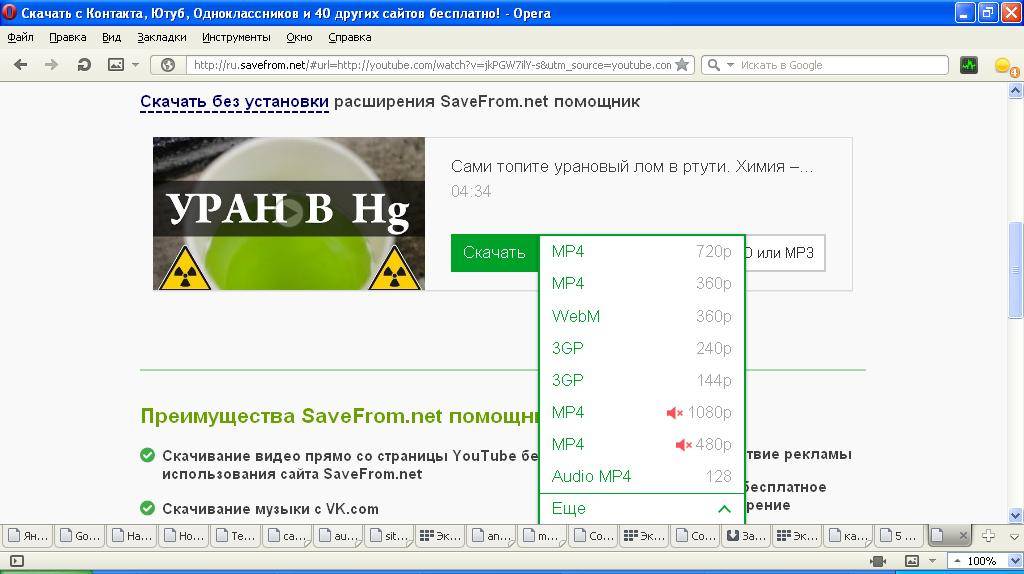
Task: Open the search engine selector magnifier
Action: pyautogui.click(x=714, y=65)
